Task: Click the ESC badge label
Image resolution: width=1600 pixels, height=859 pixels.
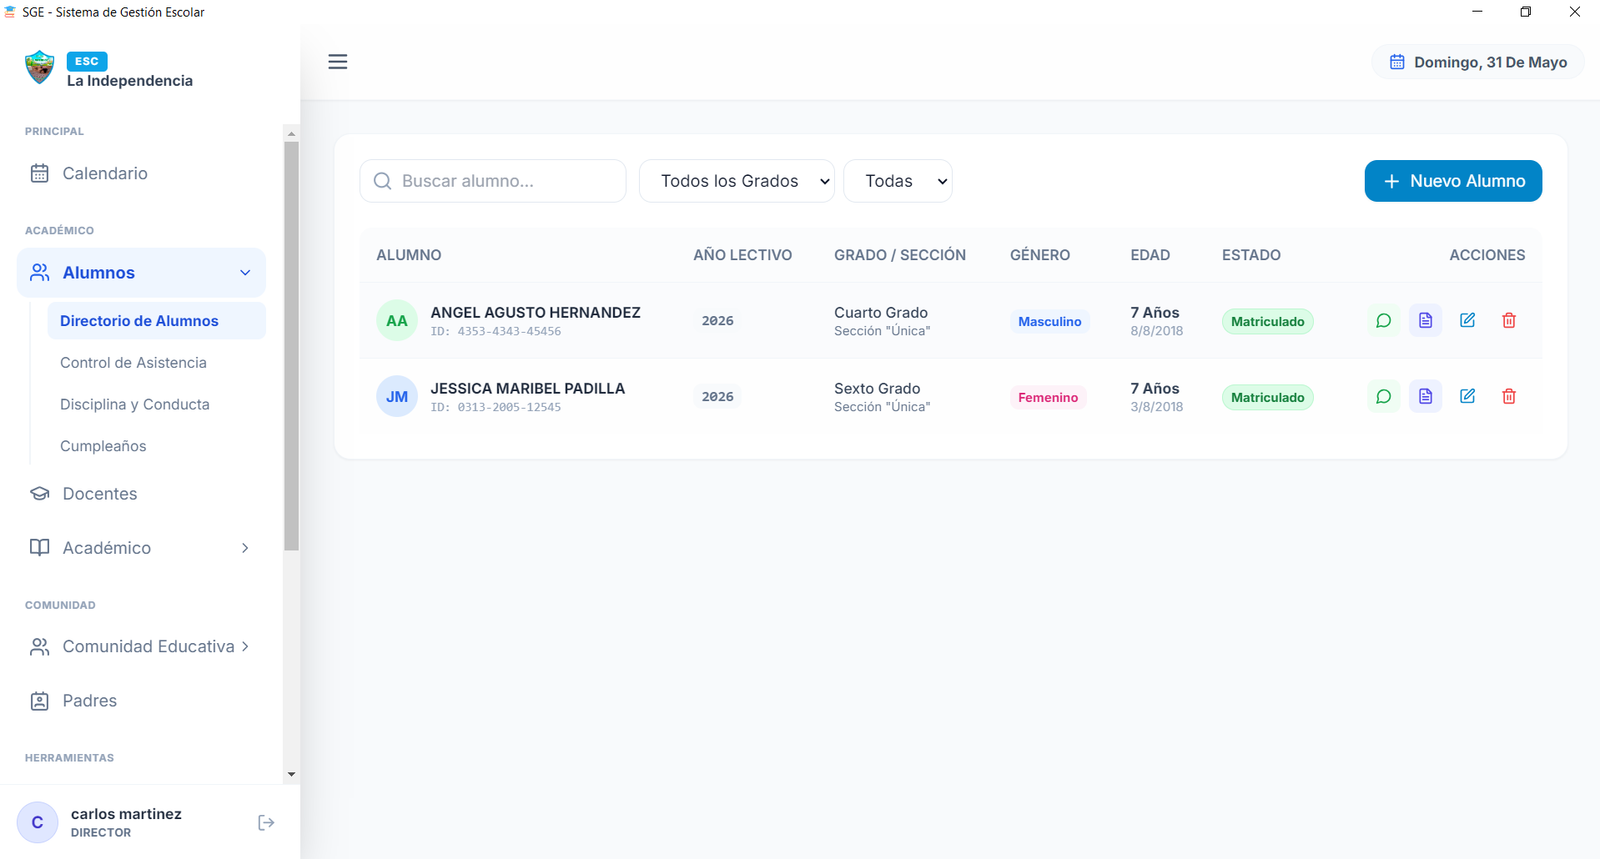Action: tap(87, 61)
